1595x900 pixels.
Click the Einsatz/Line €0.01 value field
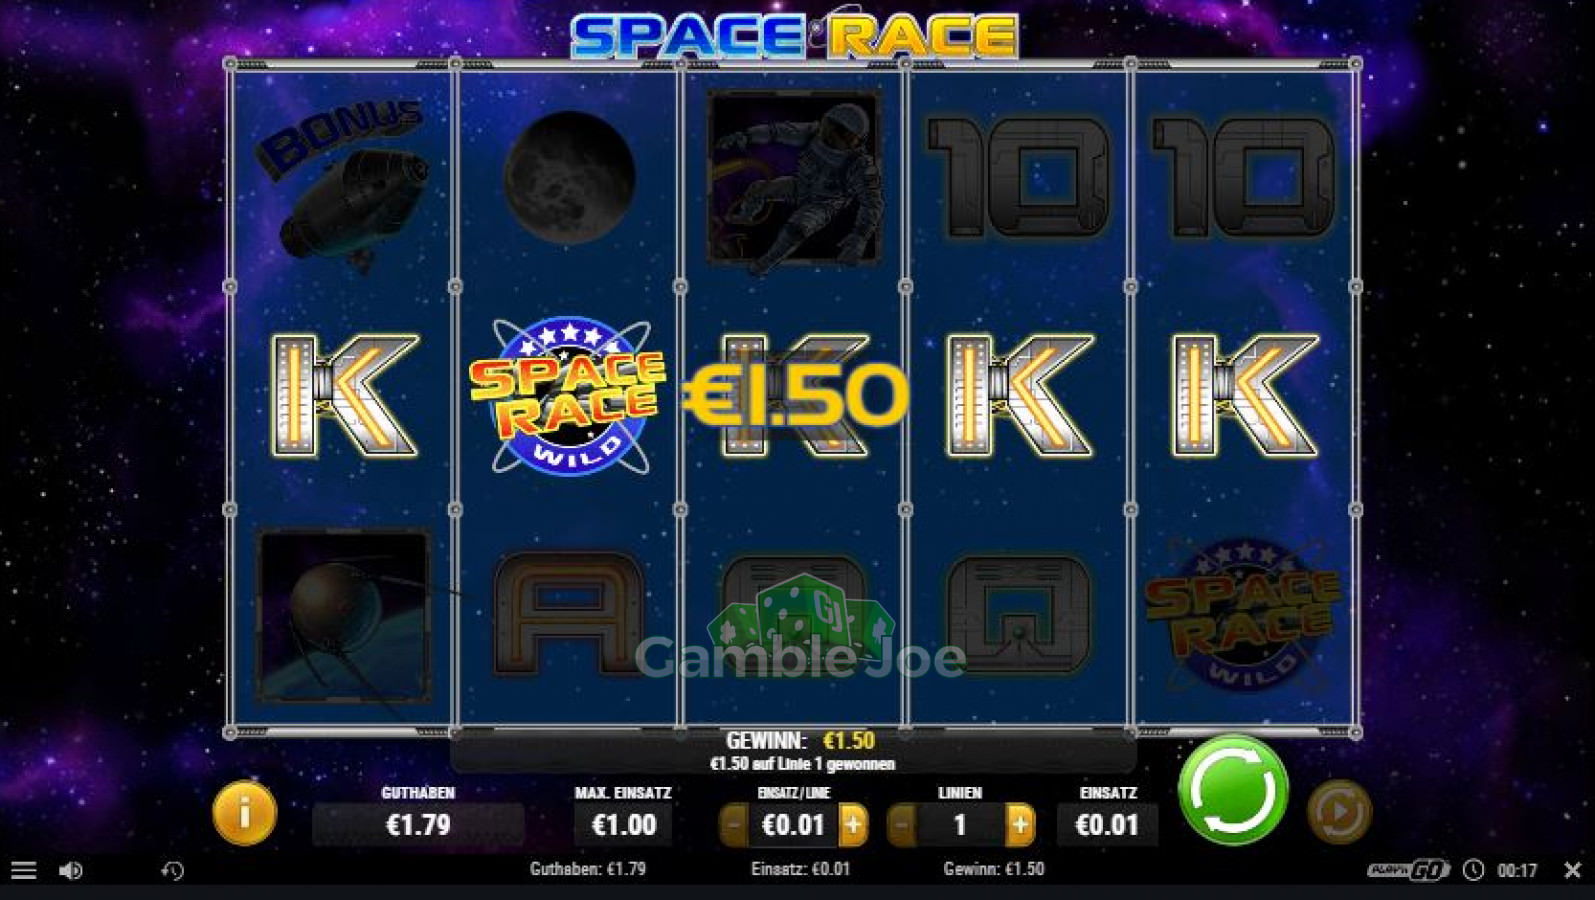click(x=793, y=825)
